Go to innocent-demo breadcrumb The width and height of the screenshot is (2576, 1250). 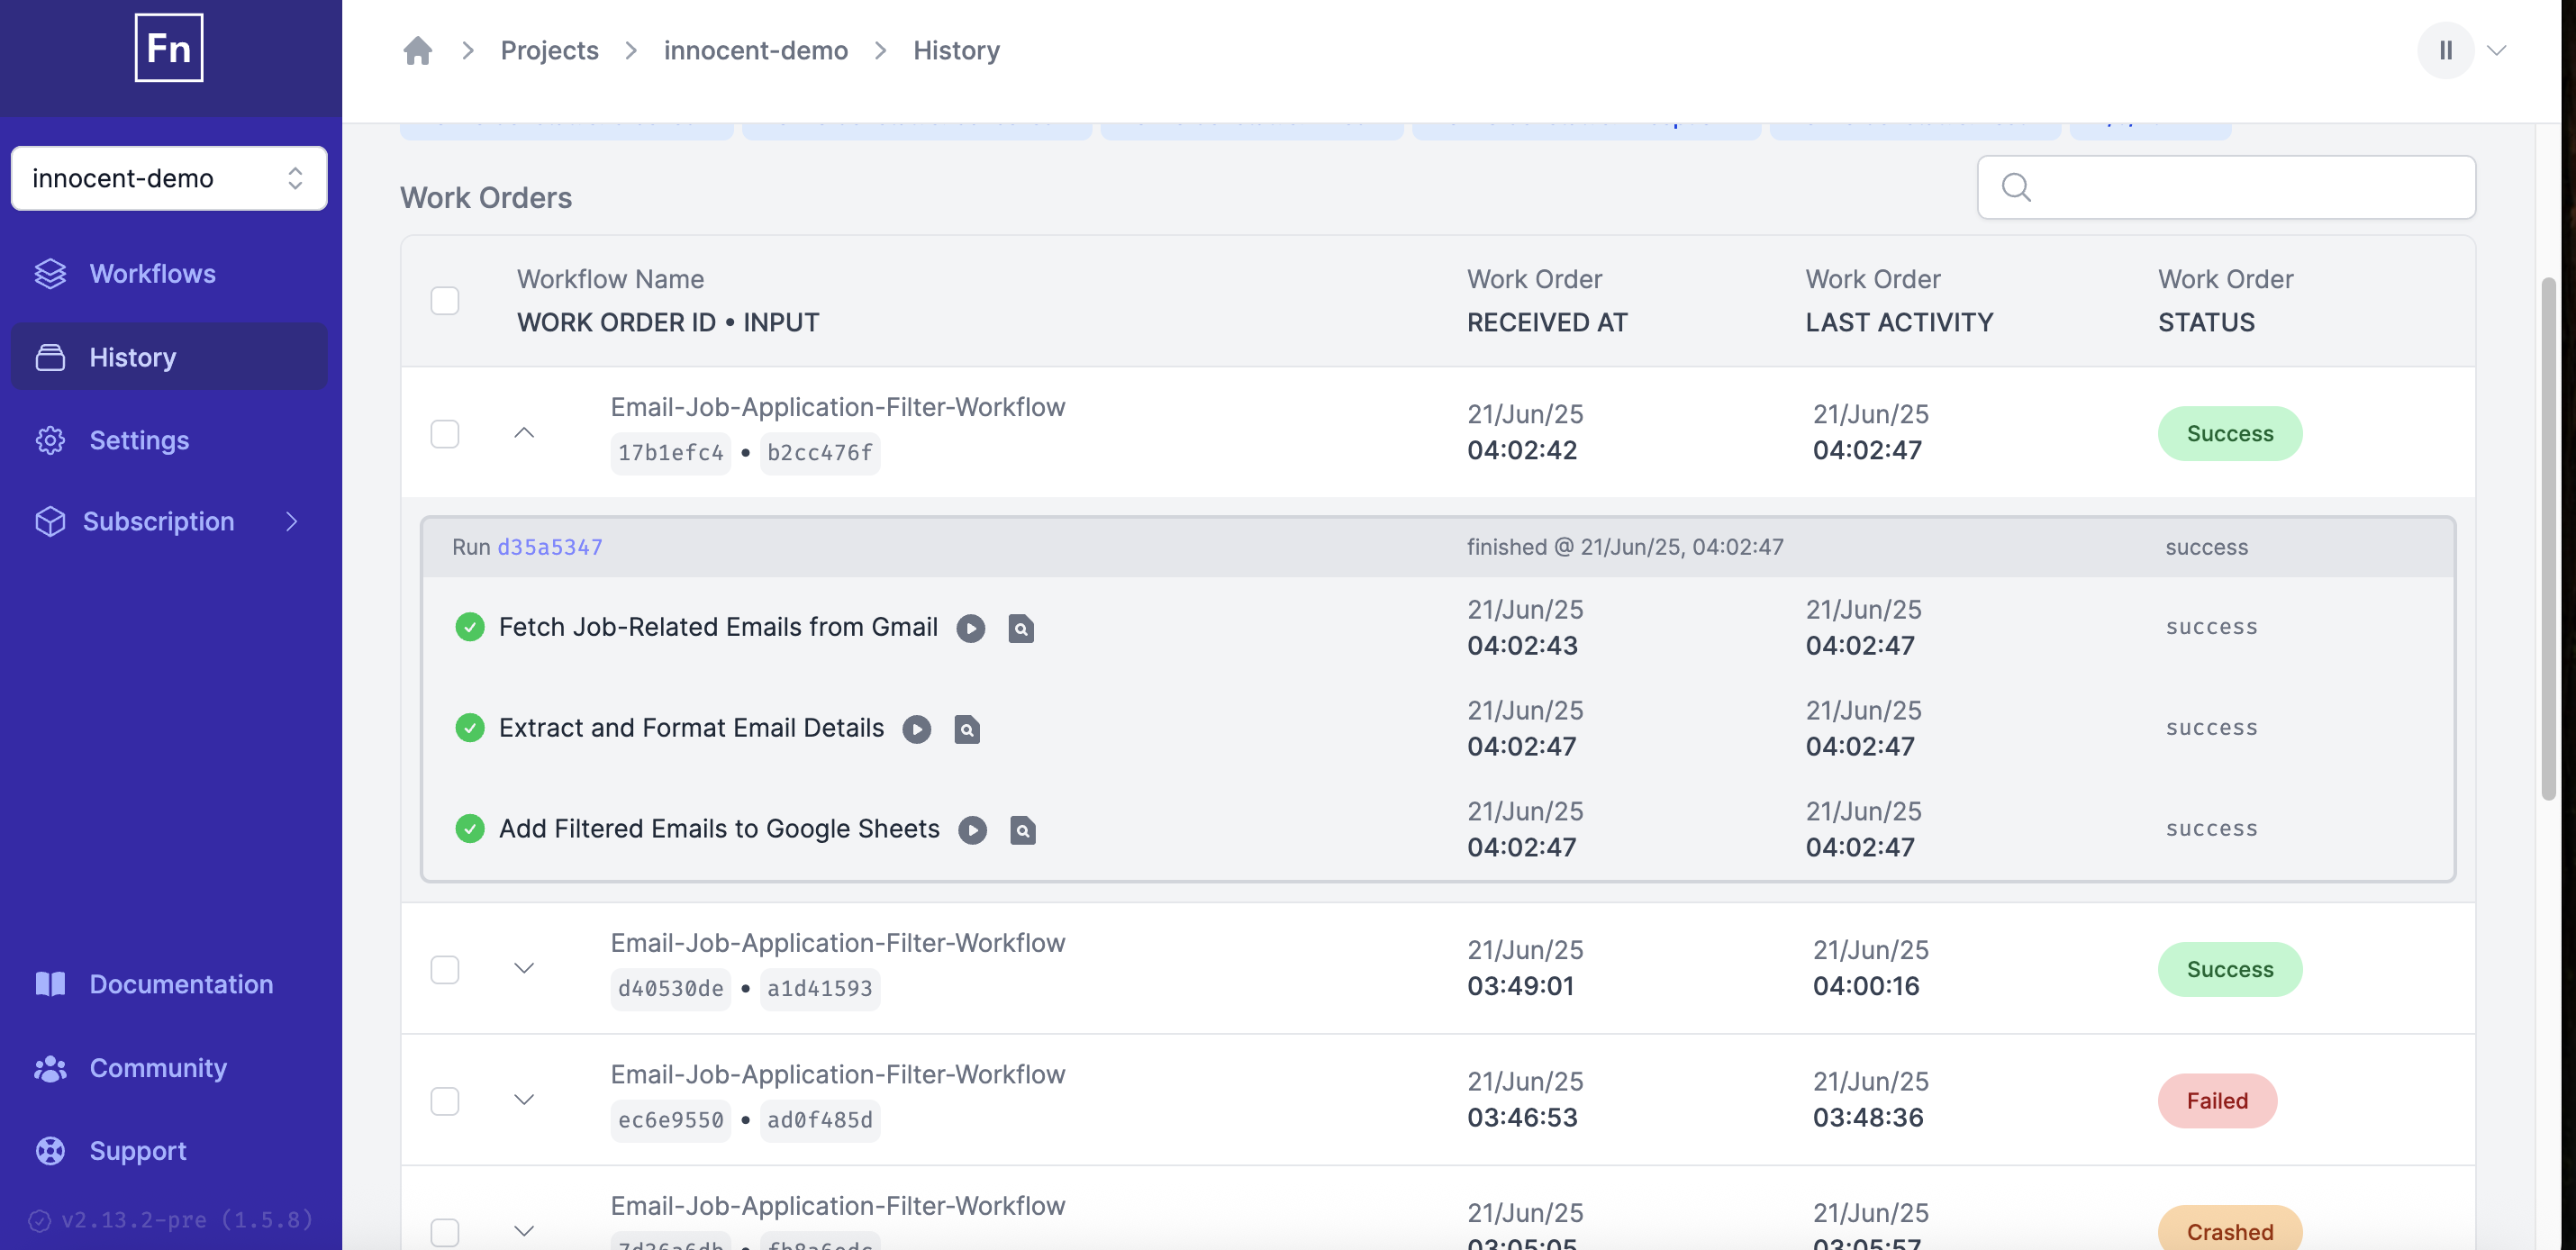756,50
